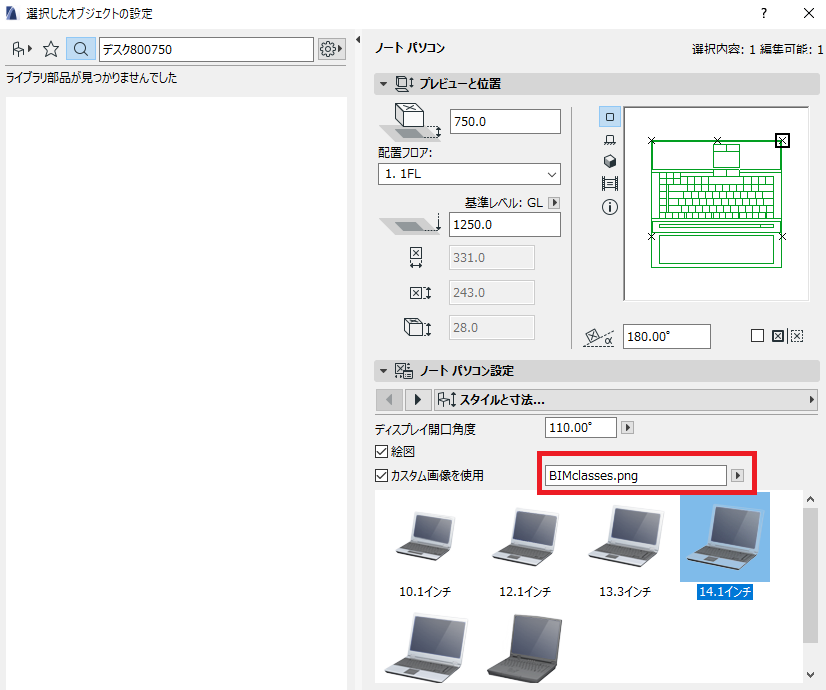Viewport: 826px width, 690px height.
Task: Select the 12.1インチ laptop thumbnail
Action: 525,548
